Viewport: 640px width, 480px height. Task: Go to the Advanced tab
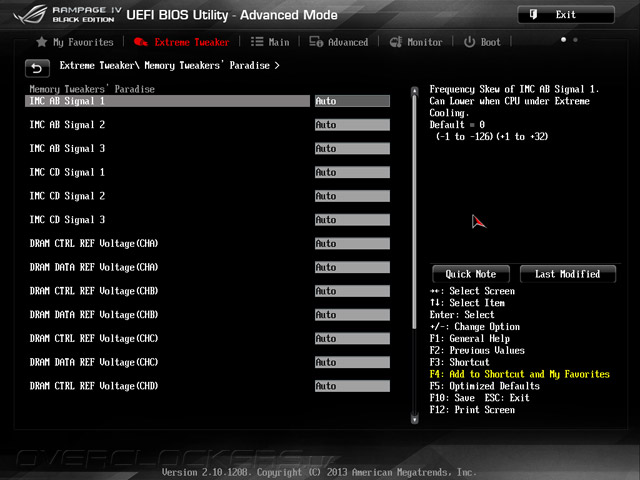point(338,42)
